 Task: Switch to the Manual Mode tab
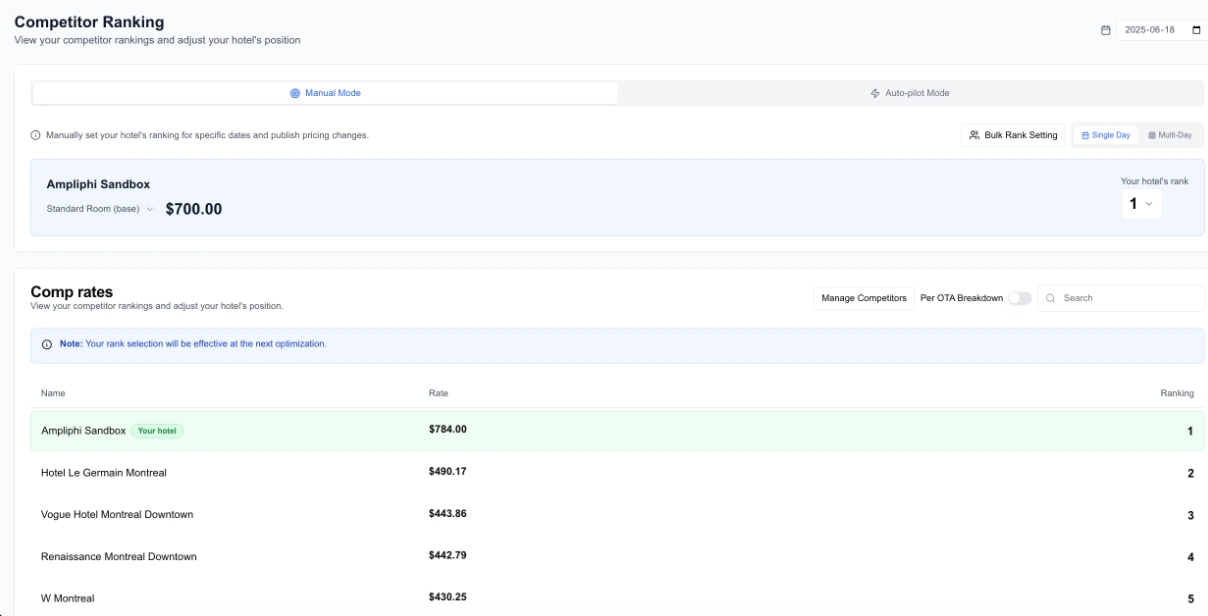pyautogui.click(x=325, y=93)
